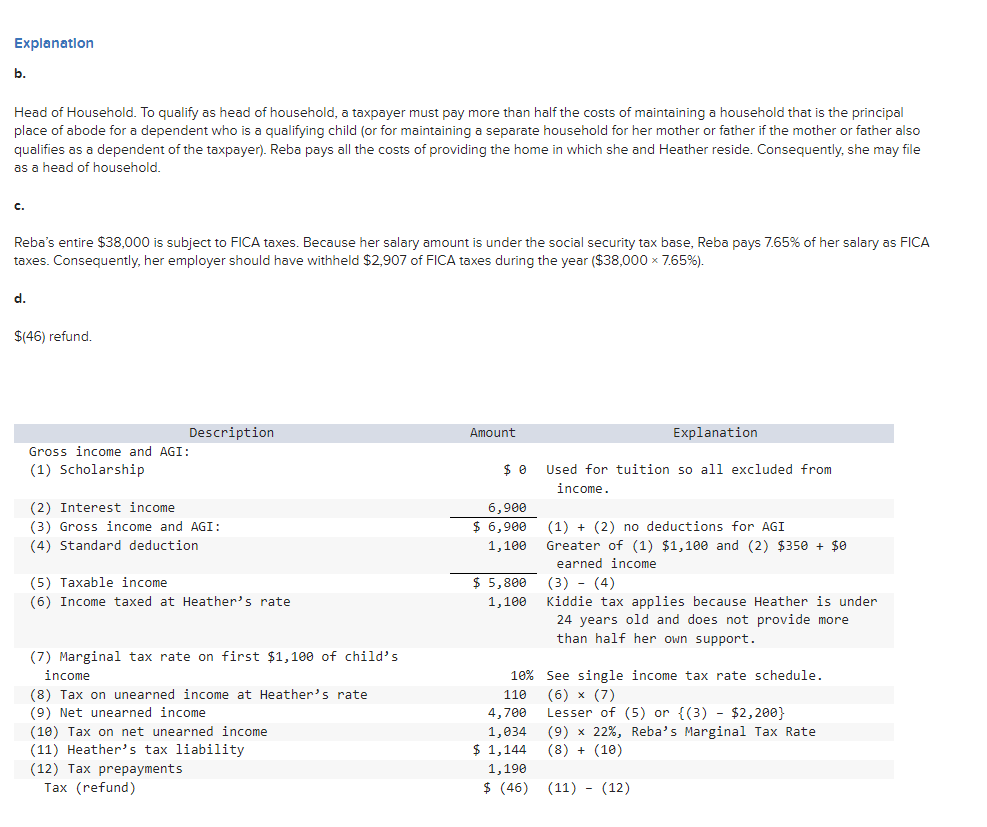Image resolution: width=987 pixels, height=827 pixels.
Task: Select "(3) Gross income and AGI:" row
Action: 125,527
